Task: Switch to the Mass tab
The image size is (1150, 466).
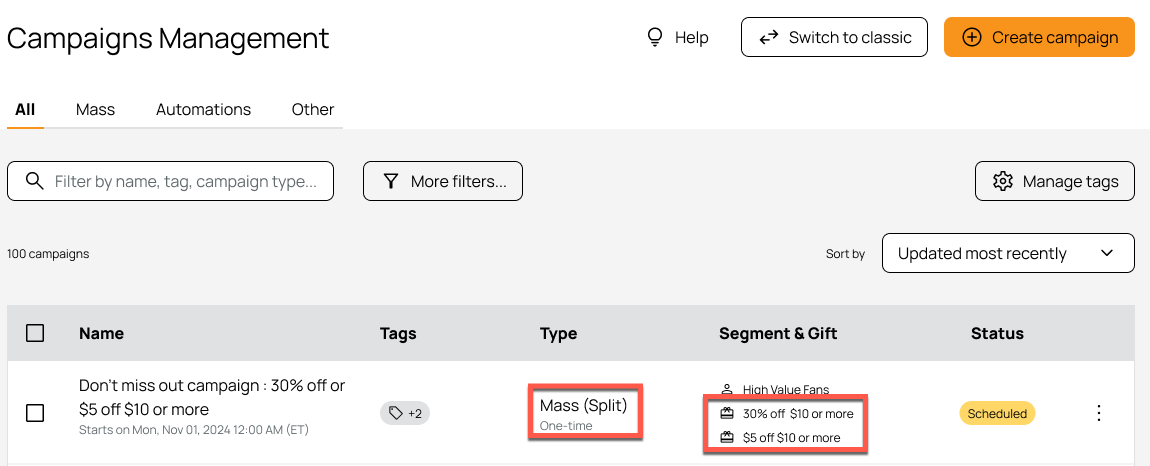Action: coord(95,109)
